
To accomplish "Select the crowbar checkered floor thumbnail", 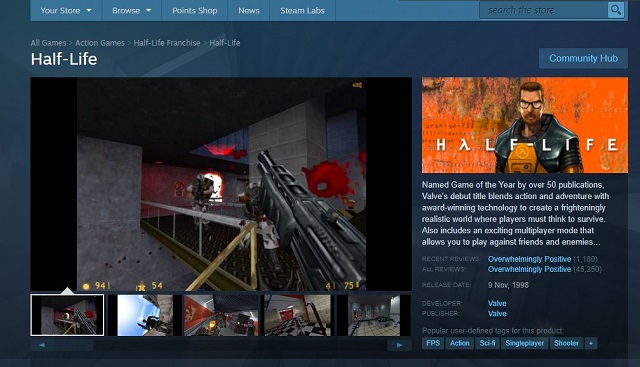I will pyautogui.click(x=298, y=315).
